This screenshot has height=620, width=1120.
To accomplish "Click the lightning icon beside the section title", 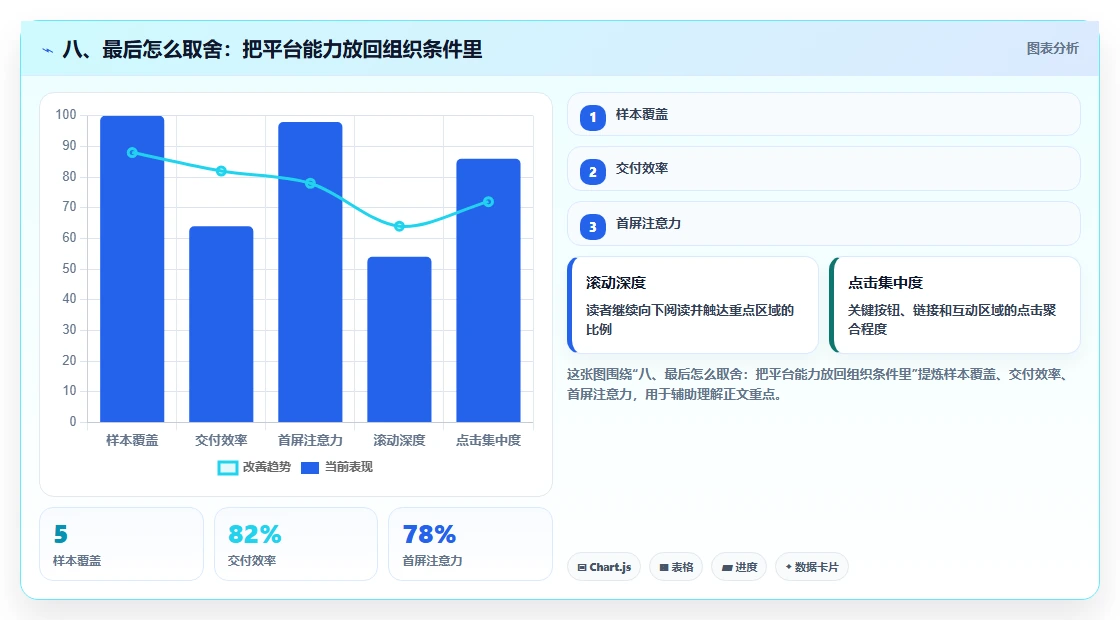I will pos(48,51).
